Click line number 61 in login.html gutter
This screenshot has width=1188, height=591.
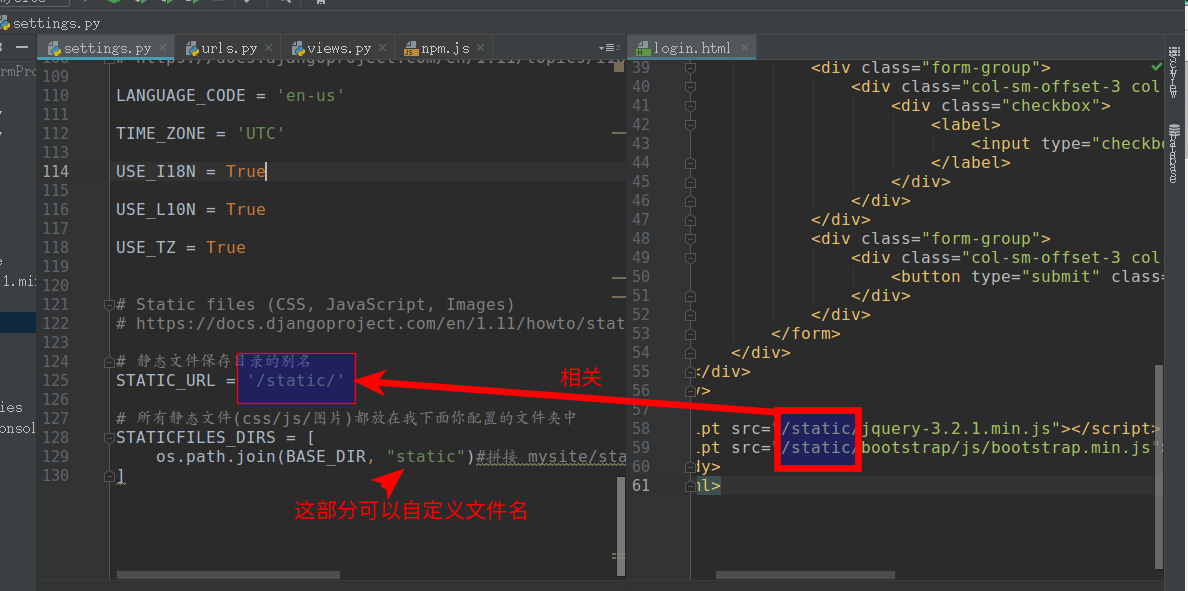click(641, 485)
